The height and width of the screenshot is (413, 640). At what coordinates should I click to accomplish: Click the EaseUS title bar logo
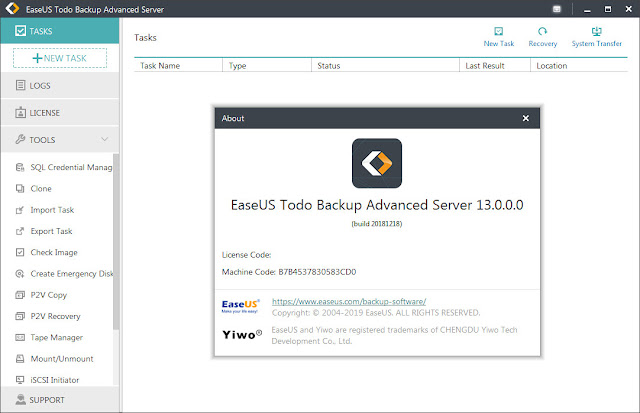click(x=12, y=8)
